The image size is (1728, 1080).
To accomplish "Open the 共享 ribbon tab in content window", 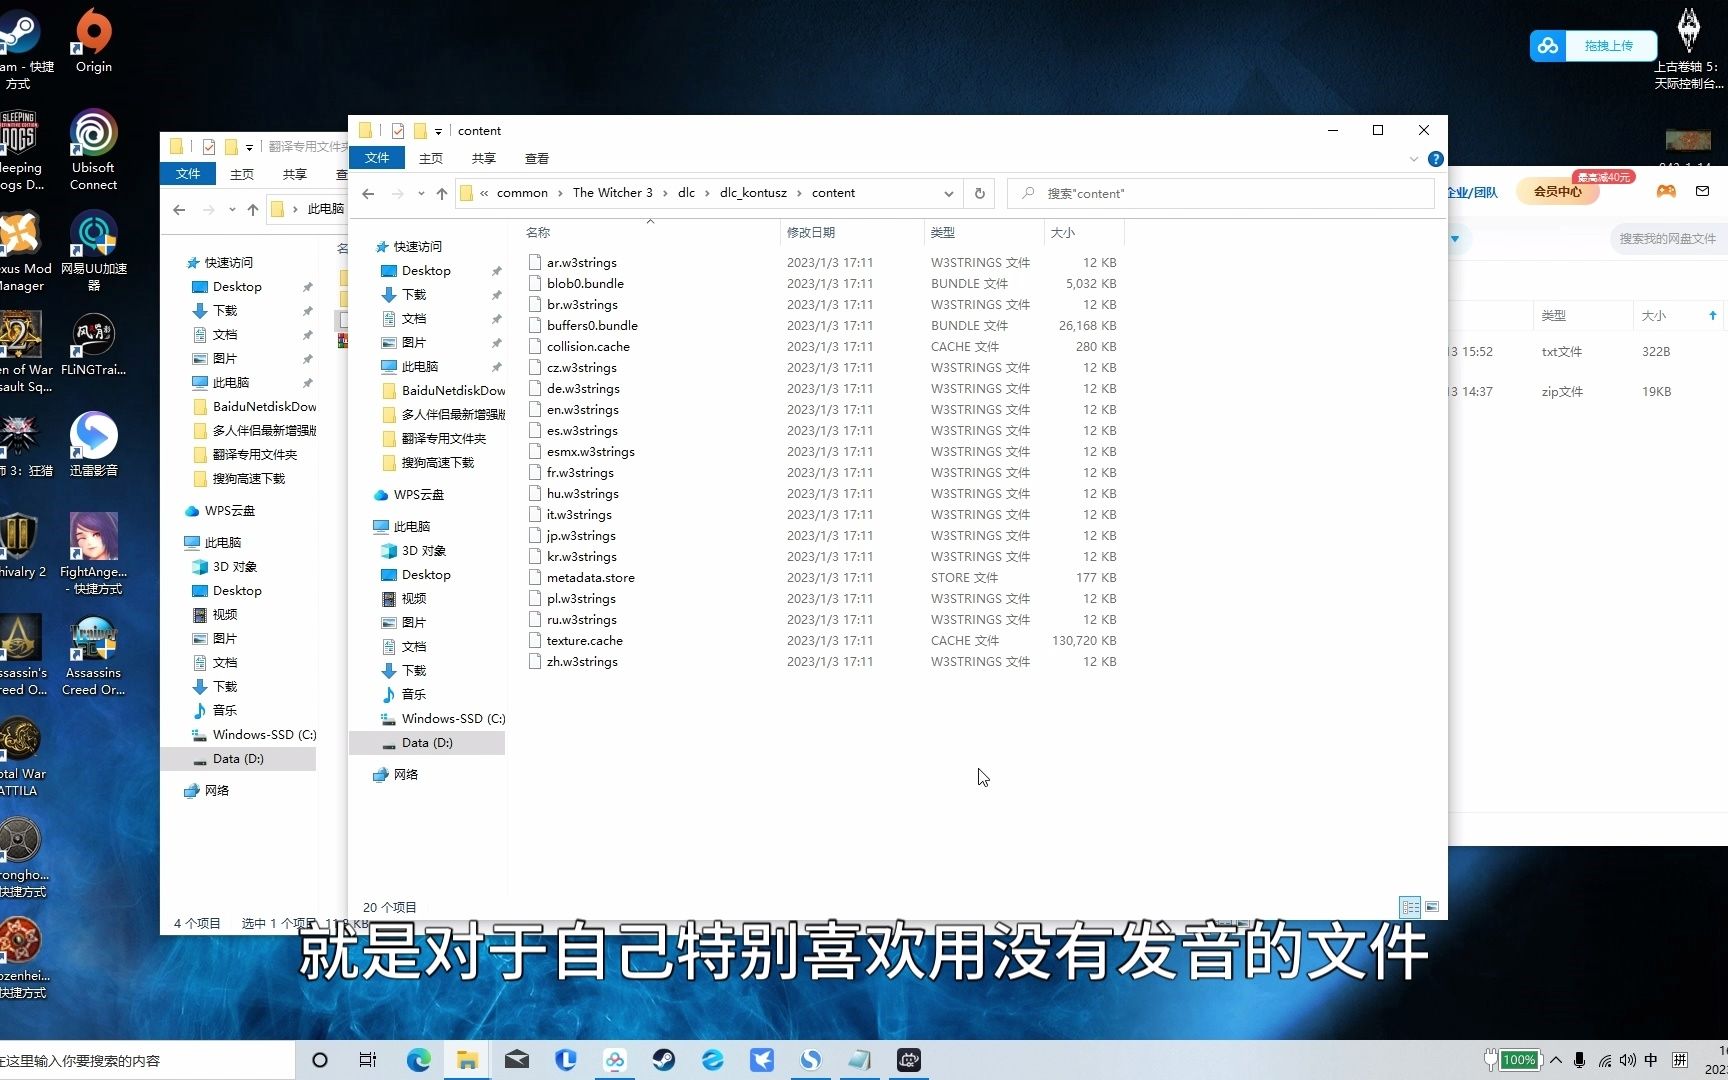I will click(484, 158).
